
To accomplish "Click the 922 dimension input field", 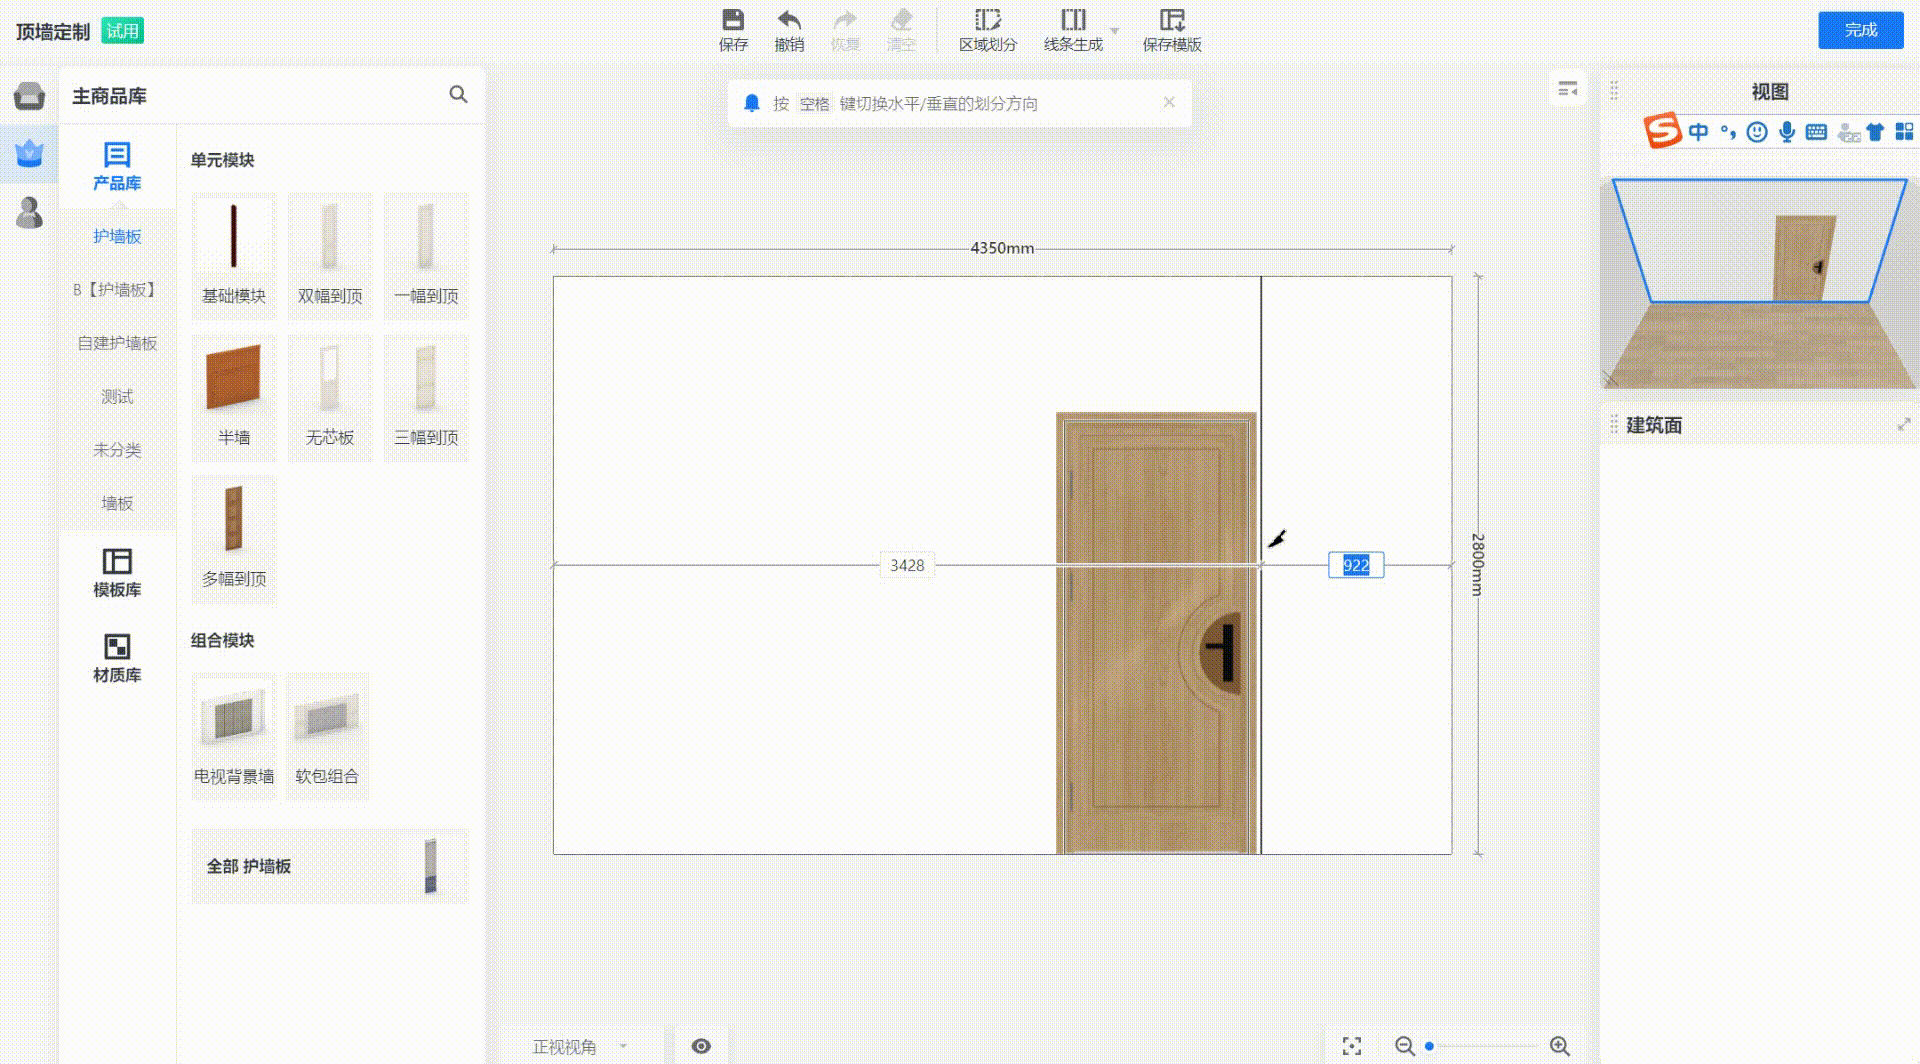I will (1356, 565).
